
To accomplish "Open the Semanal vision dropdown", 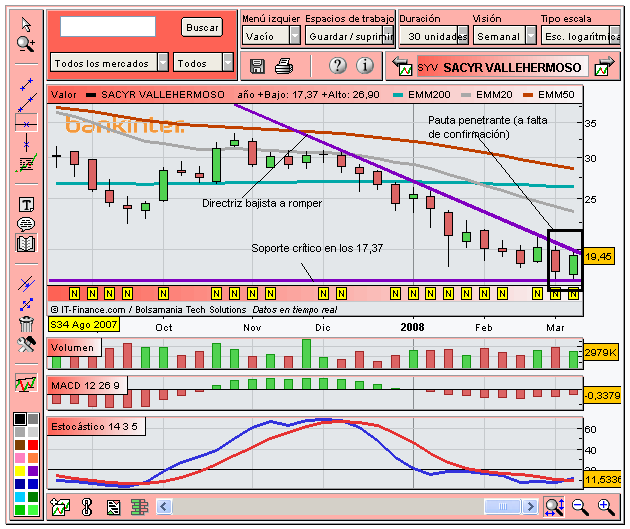I will (505, 36).
